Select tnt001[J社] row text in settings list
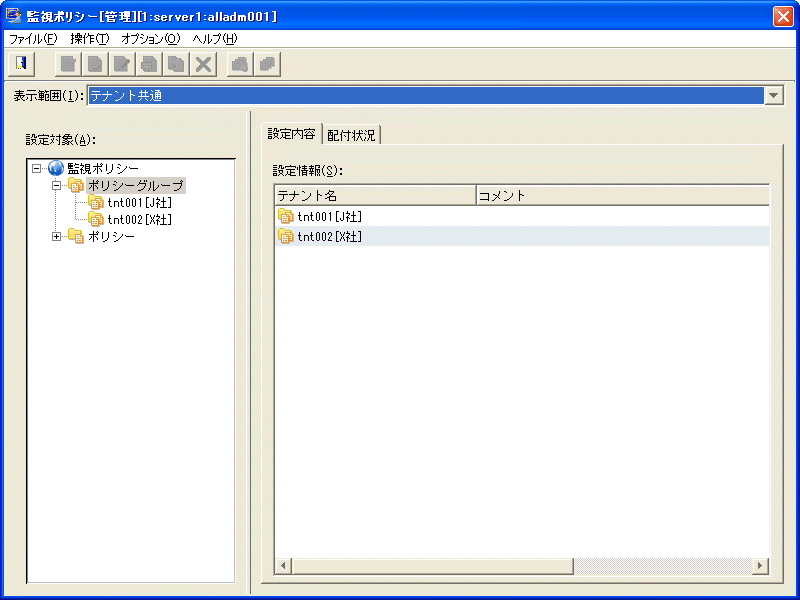Screen dimensions: 800x600 click(x=330, y=216)
